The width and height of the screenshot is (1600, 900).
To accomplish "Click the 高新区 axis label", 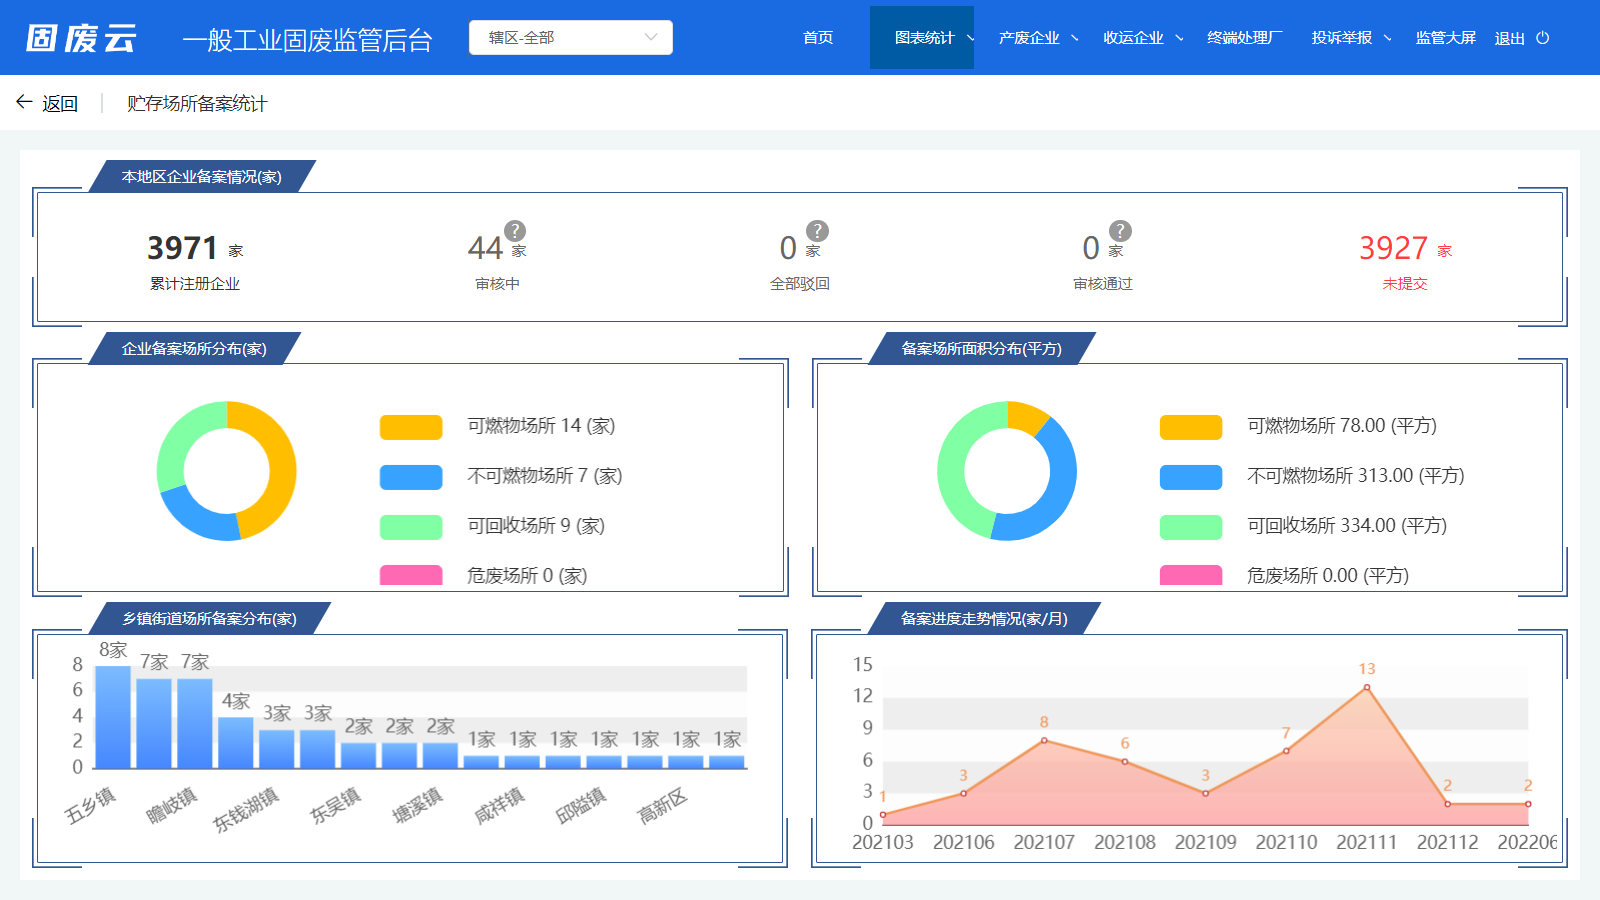I will pos(663,806).
